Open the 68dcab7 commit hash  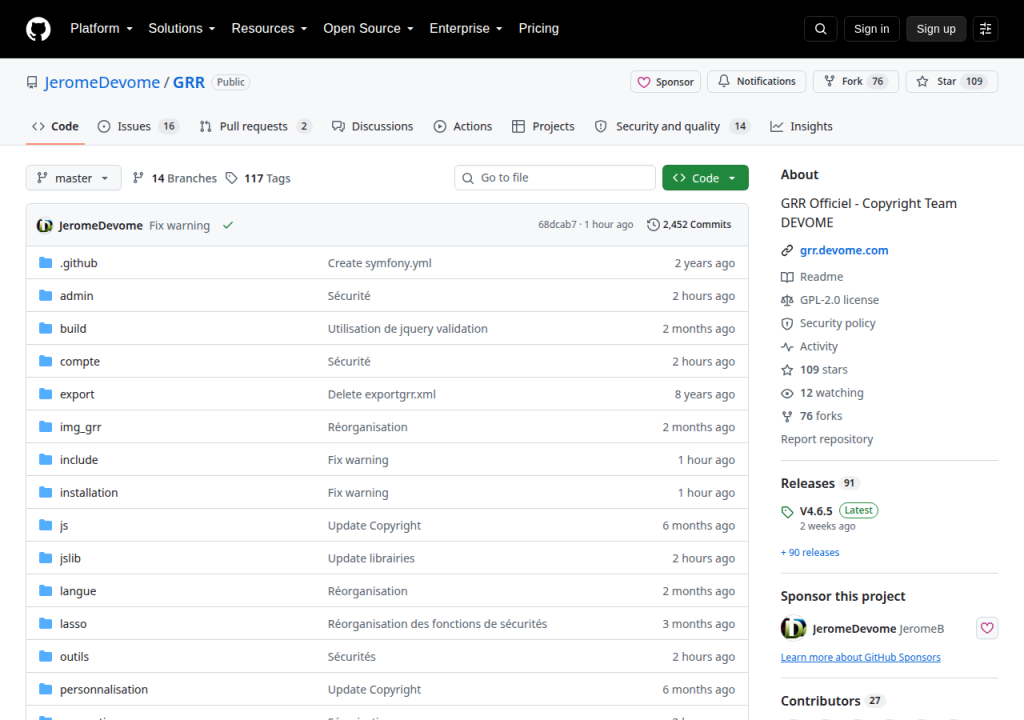point(557,225)
